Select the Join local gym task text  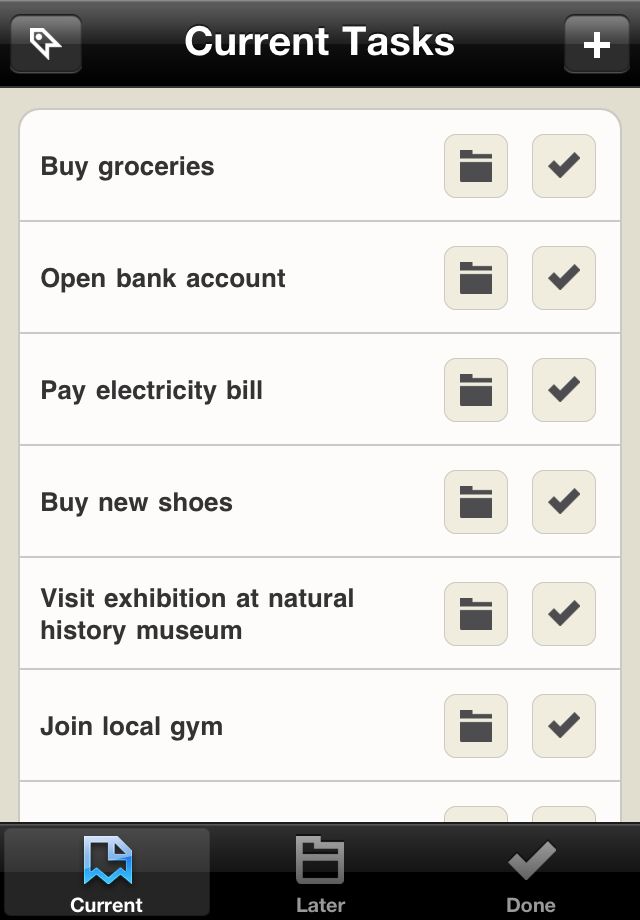click(x=131, y=727)
